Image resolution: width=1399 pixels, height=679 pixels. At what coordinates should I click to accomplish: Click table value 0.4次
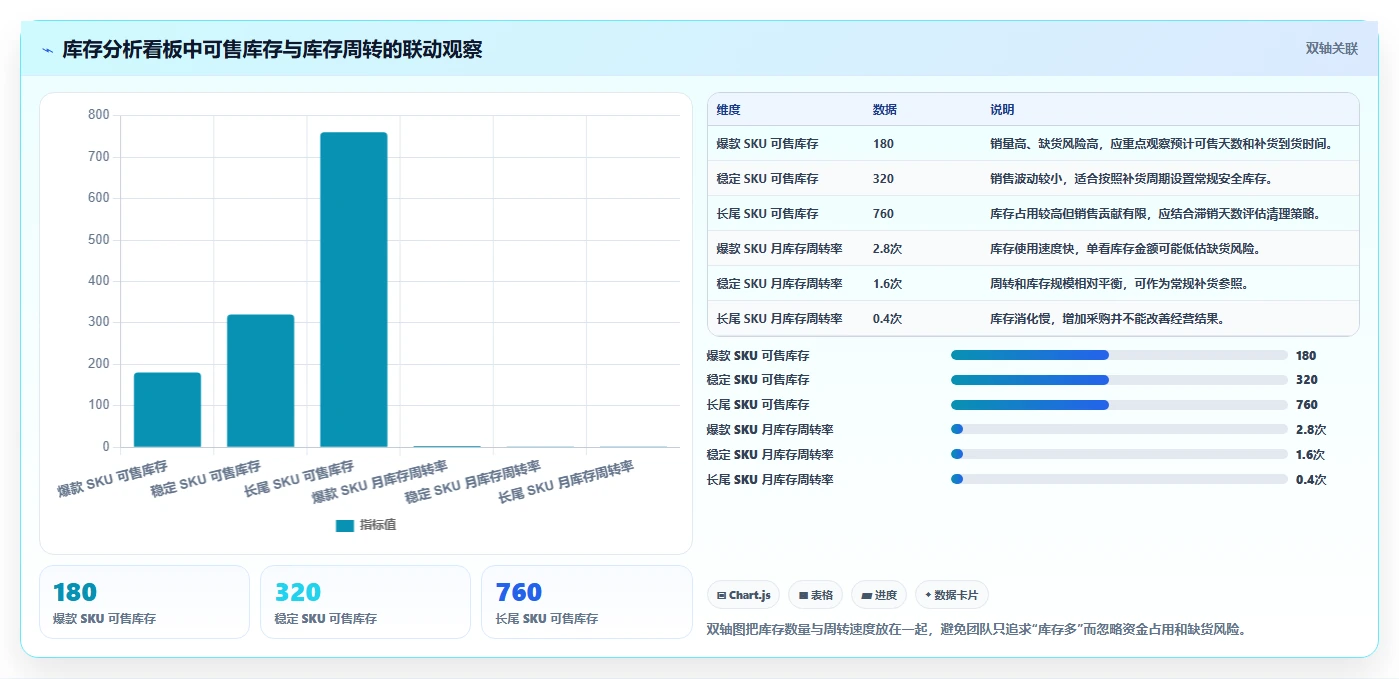click(887, 319)
